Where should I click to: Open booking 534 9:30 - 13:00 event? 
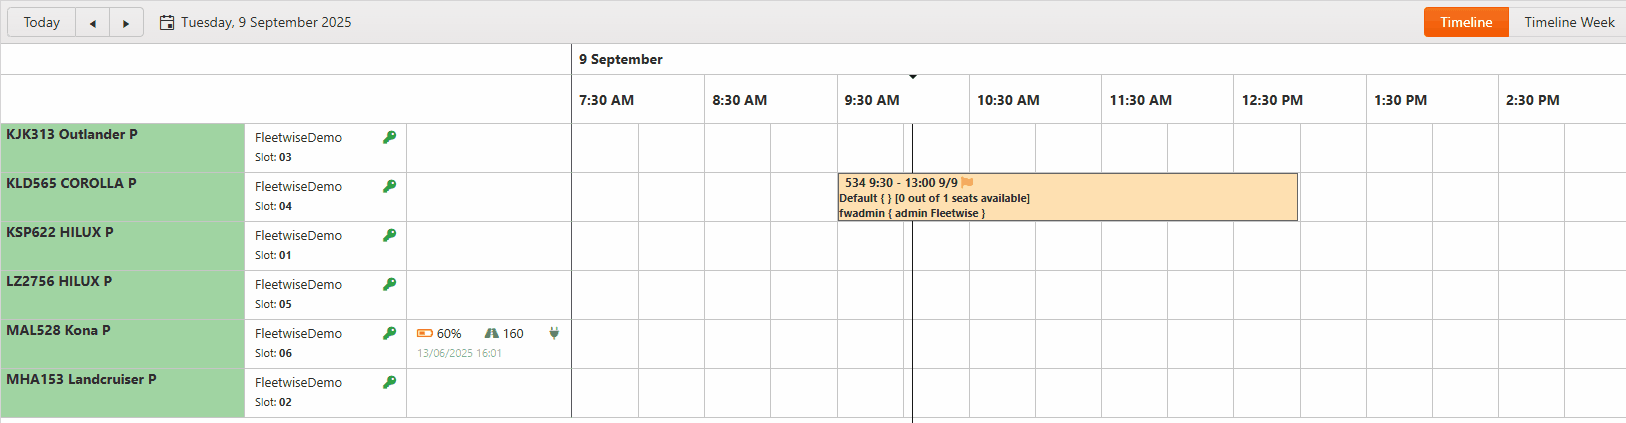tap(1068, 197)
